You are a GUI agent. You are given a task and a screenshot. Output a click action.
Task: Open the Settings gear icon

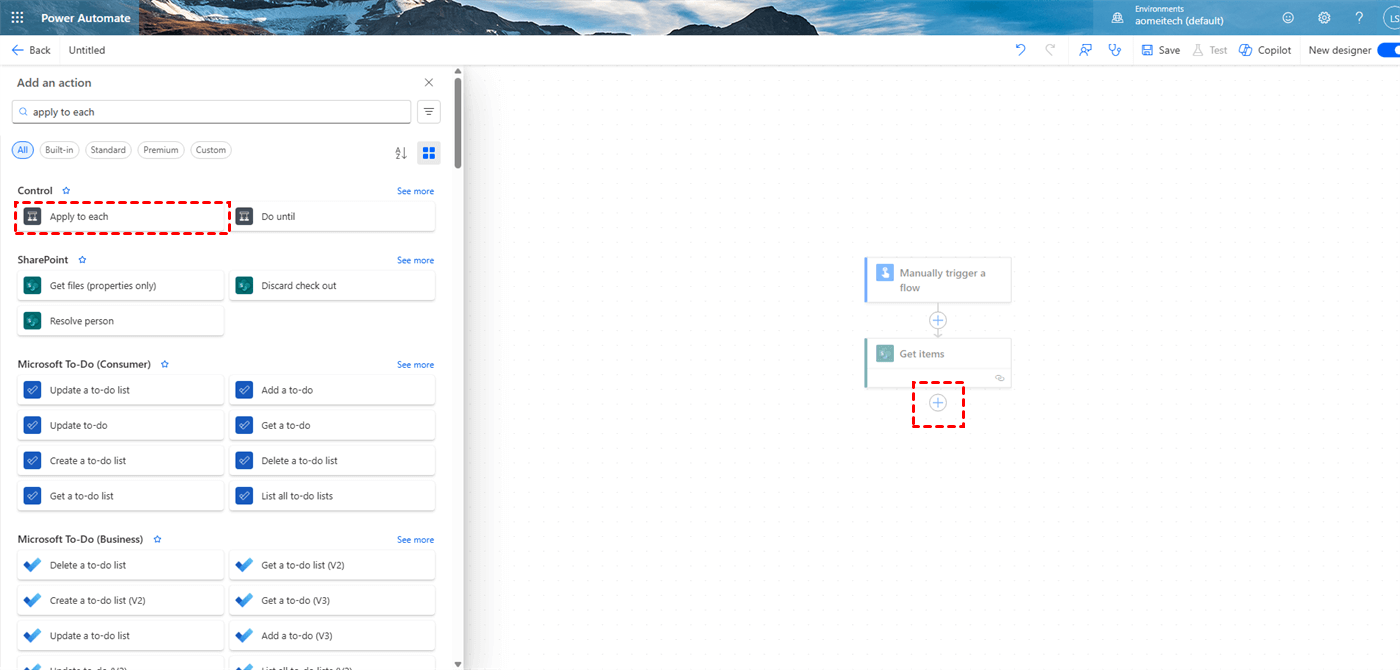[1324, 18]
